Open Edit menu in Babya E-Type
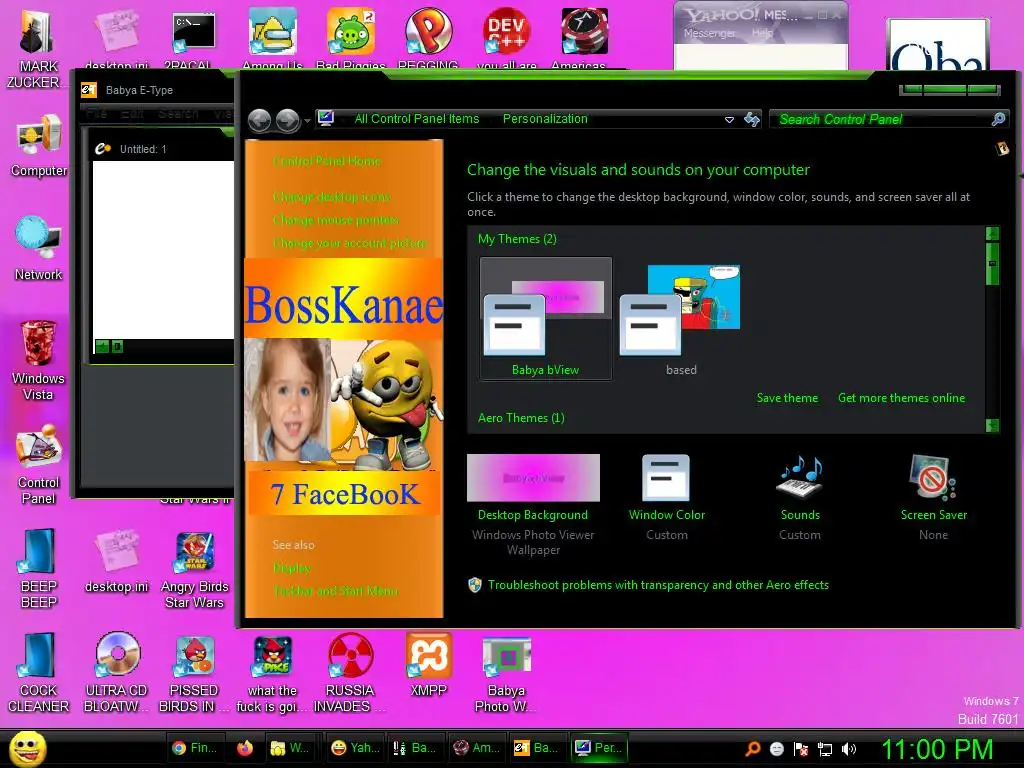The width and height of the screenshot is (1024, 768). coord(132,114)
